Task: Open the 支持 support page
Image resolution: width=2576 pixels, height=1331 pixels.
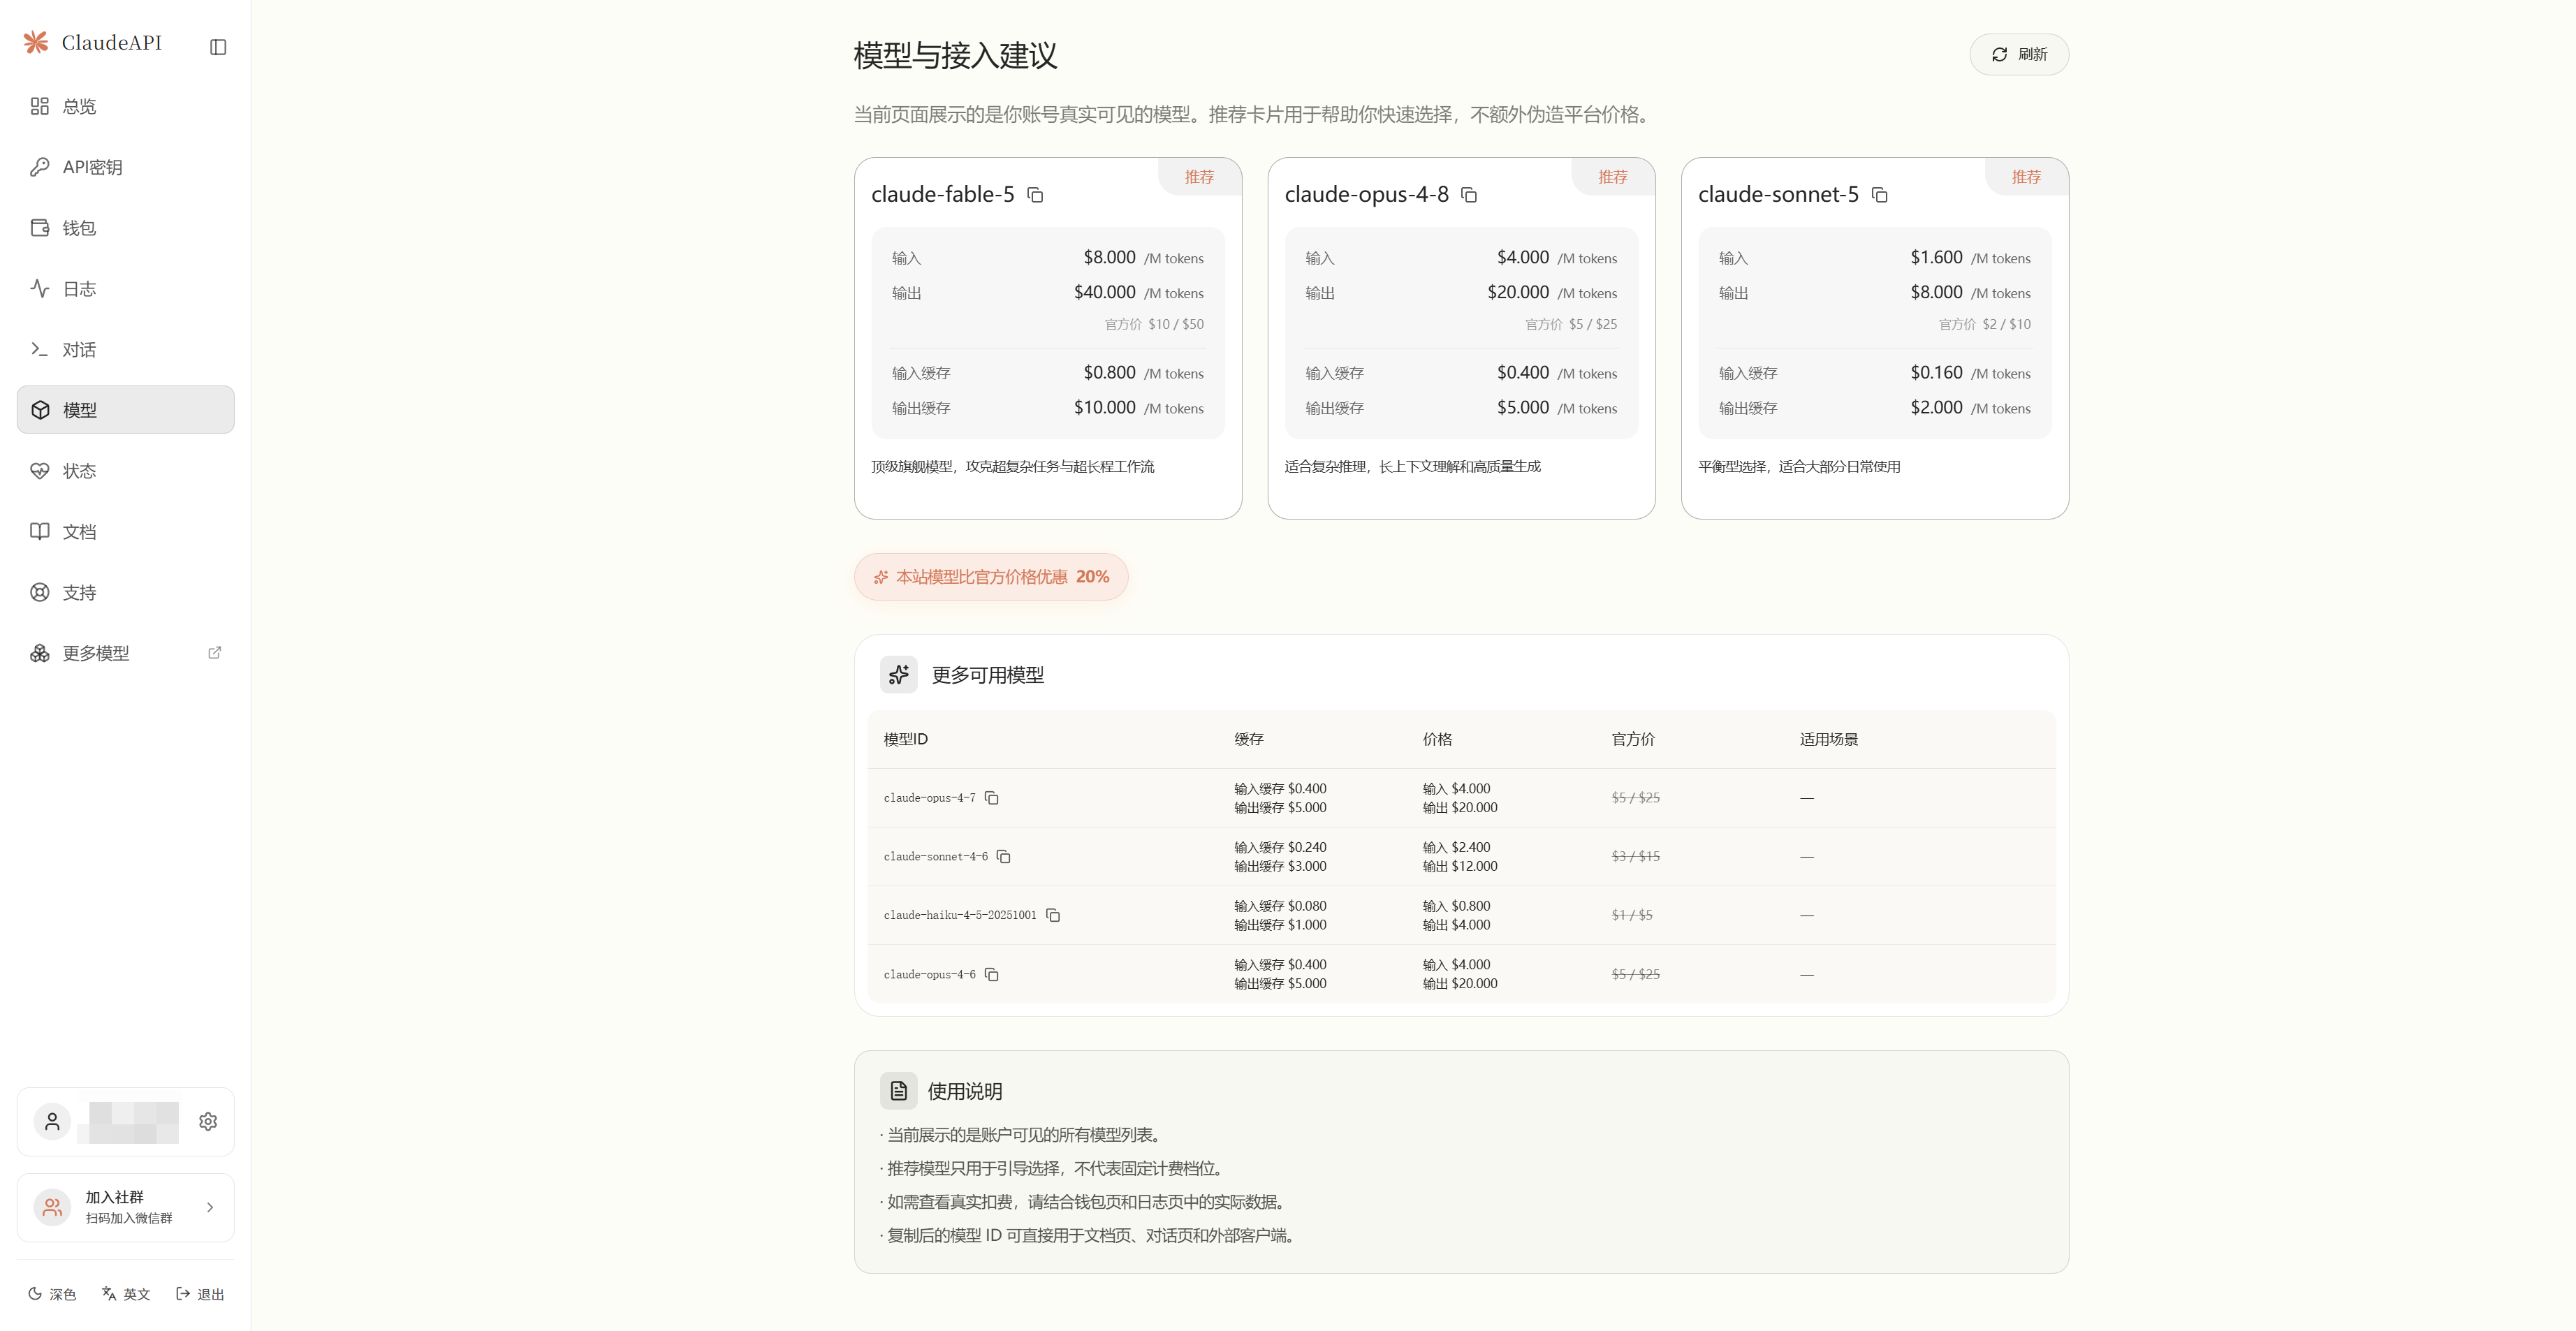Action: point(126,593)
